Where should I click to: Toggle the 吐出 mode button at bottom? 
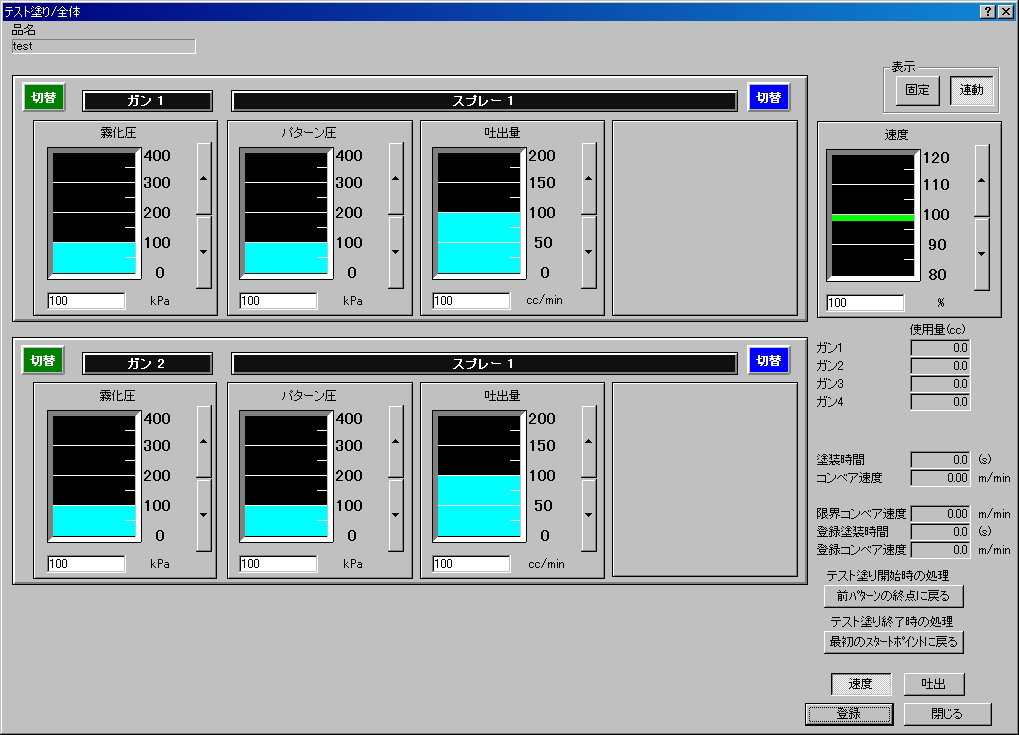[x=933, y=684]
